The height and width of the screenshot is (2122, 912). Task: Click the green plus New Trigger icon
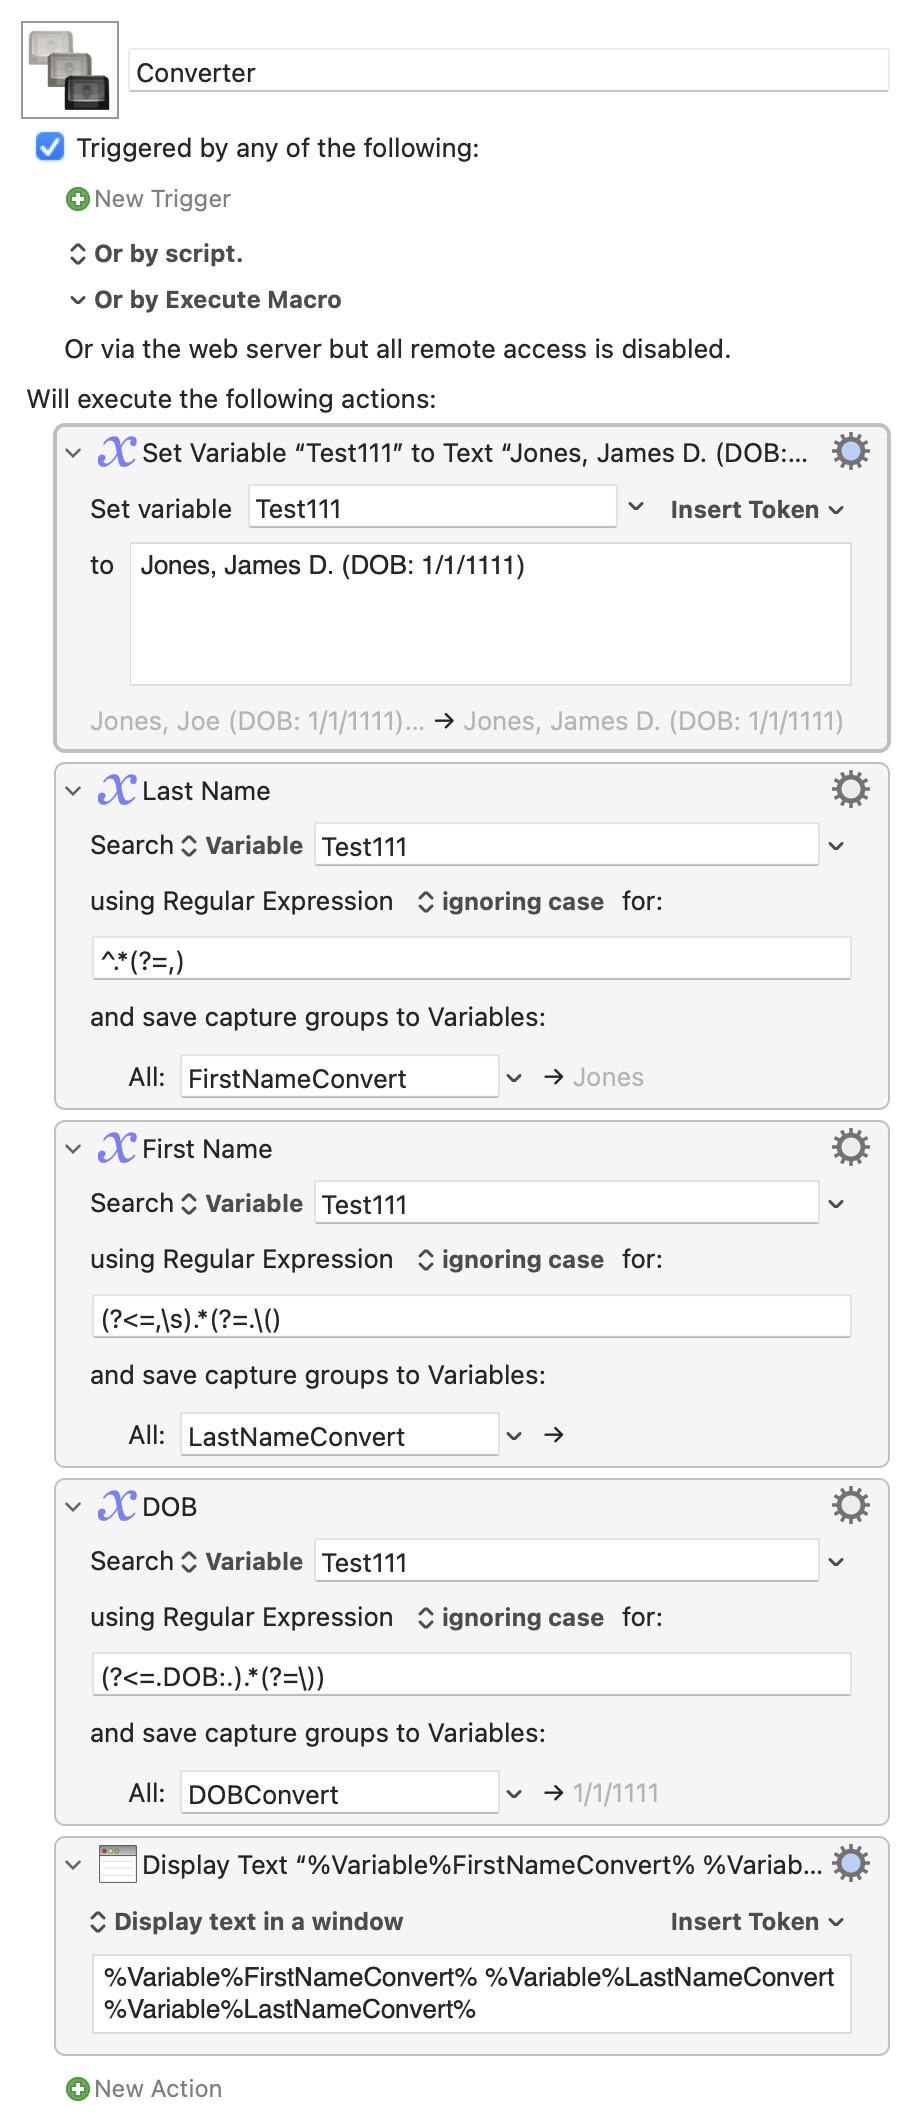click(x=77, y=199)
